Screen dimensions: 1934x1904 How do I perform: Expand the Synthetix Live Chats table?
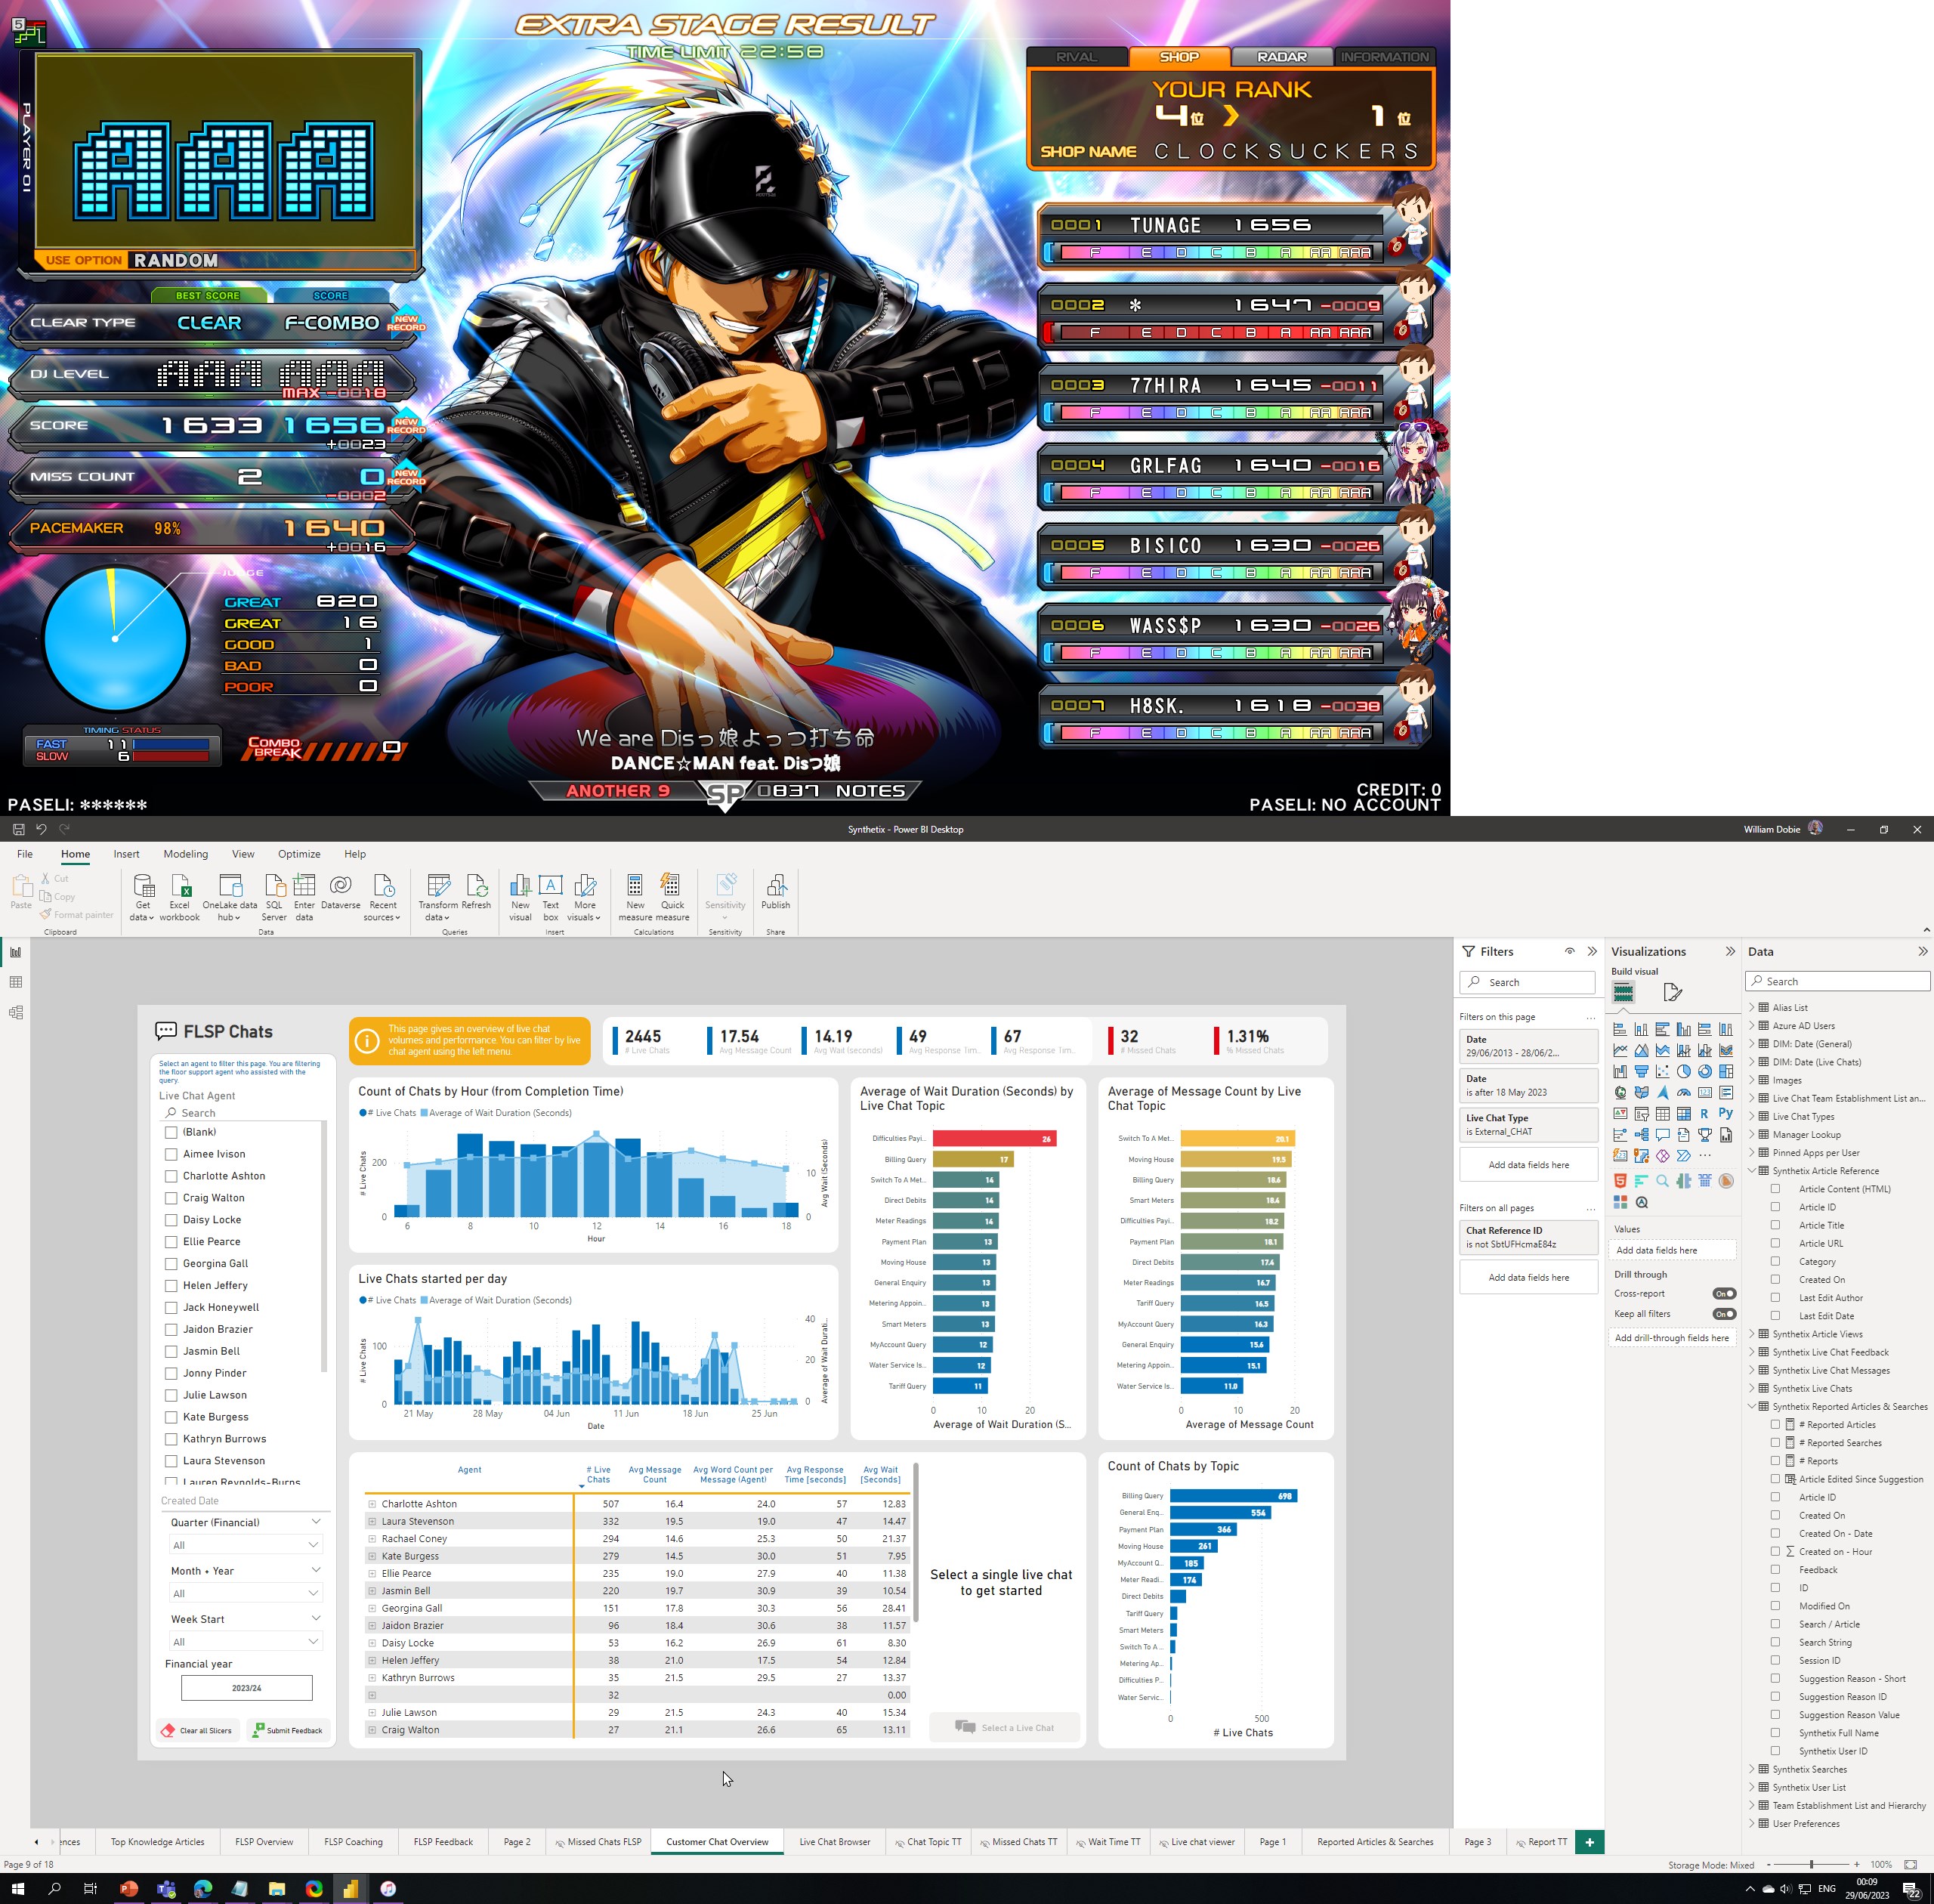[x=1752, y=1388]
